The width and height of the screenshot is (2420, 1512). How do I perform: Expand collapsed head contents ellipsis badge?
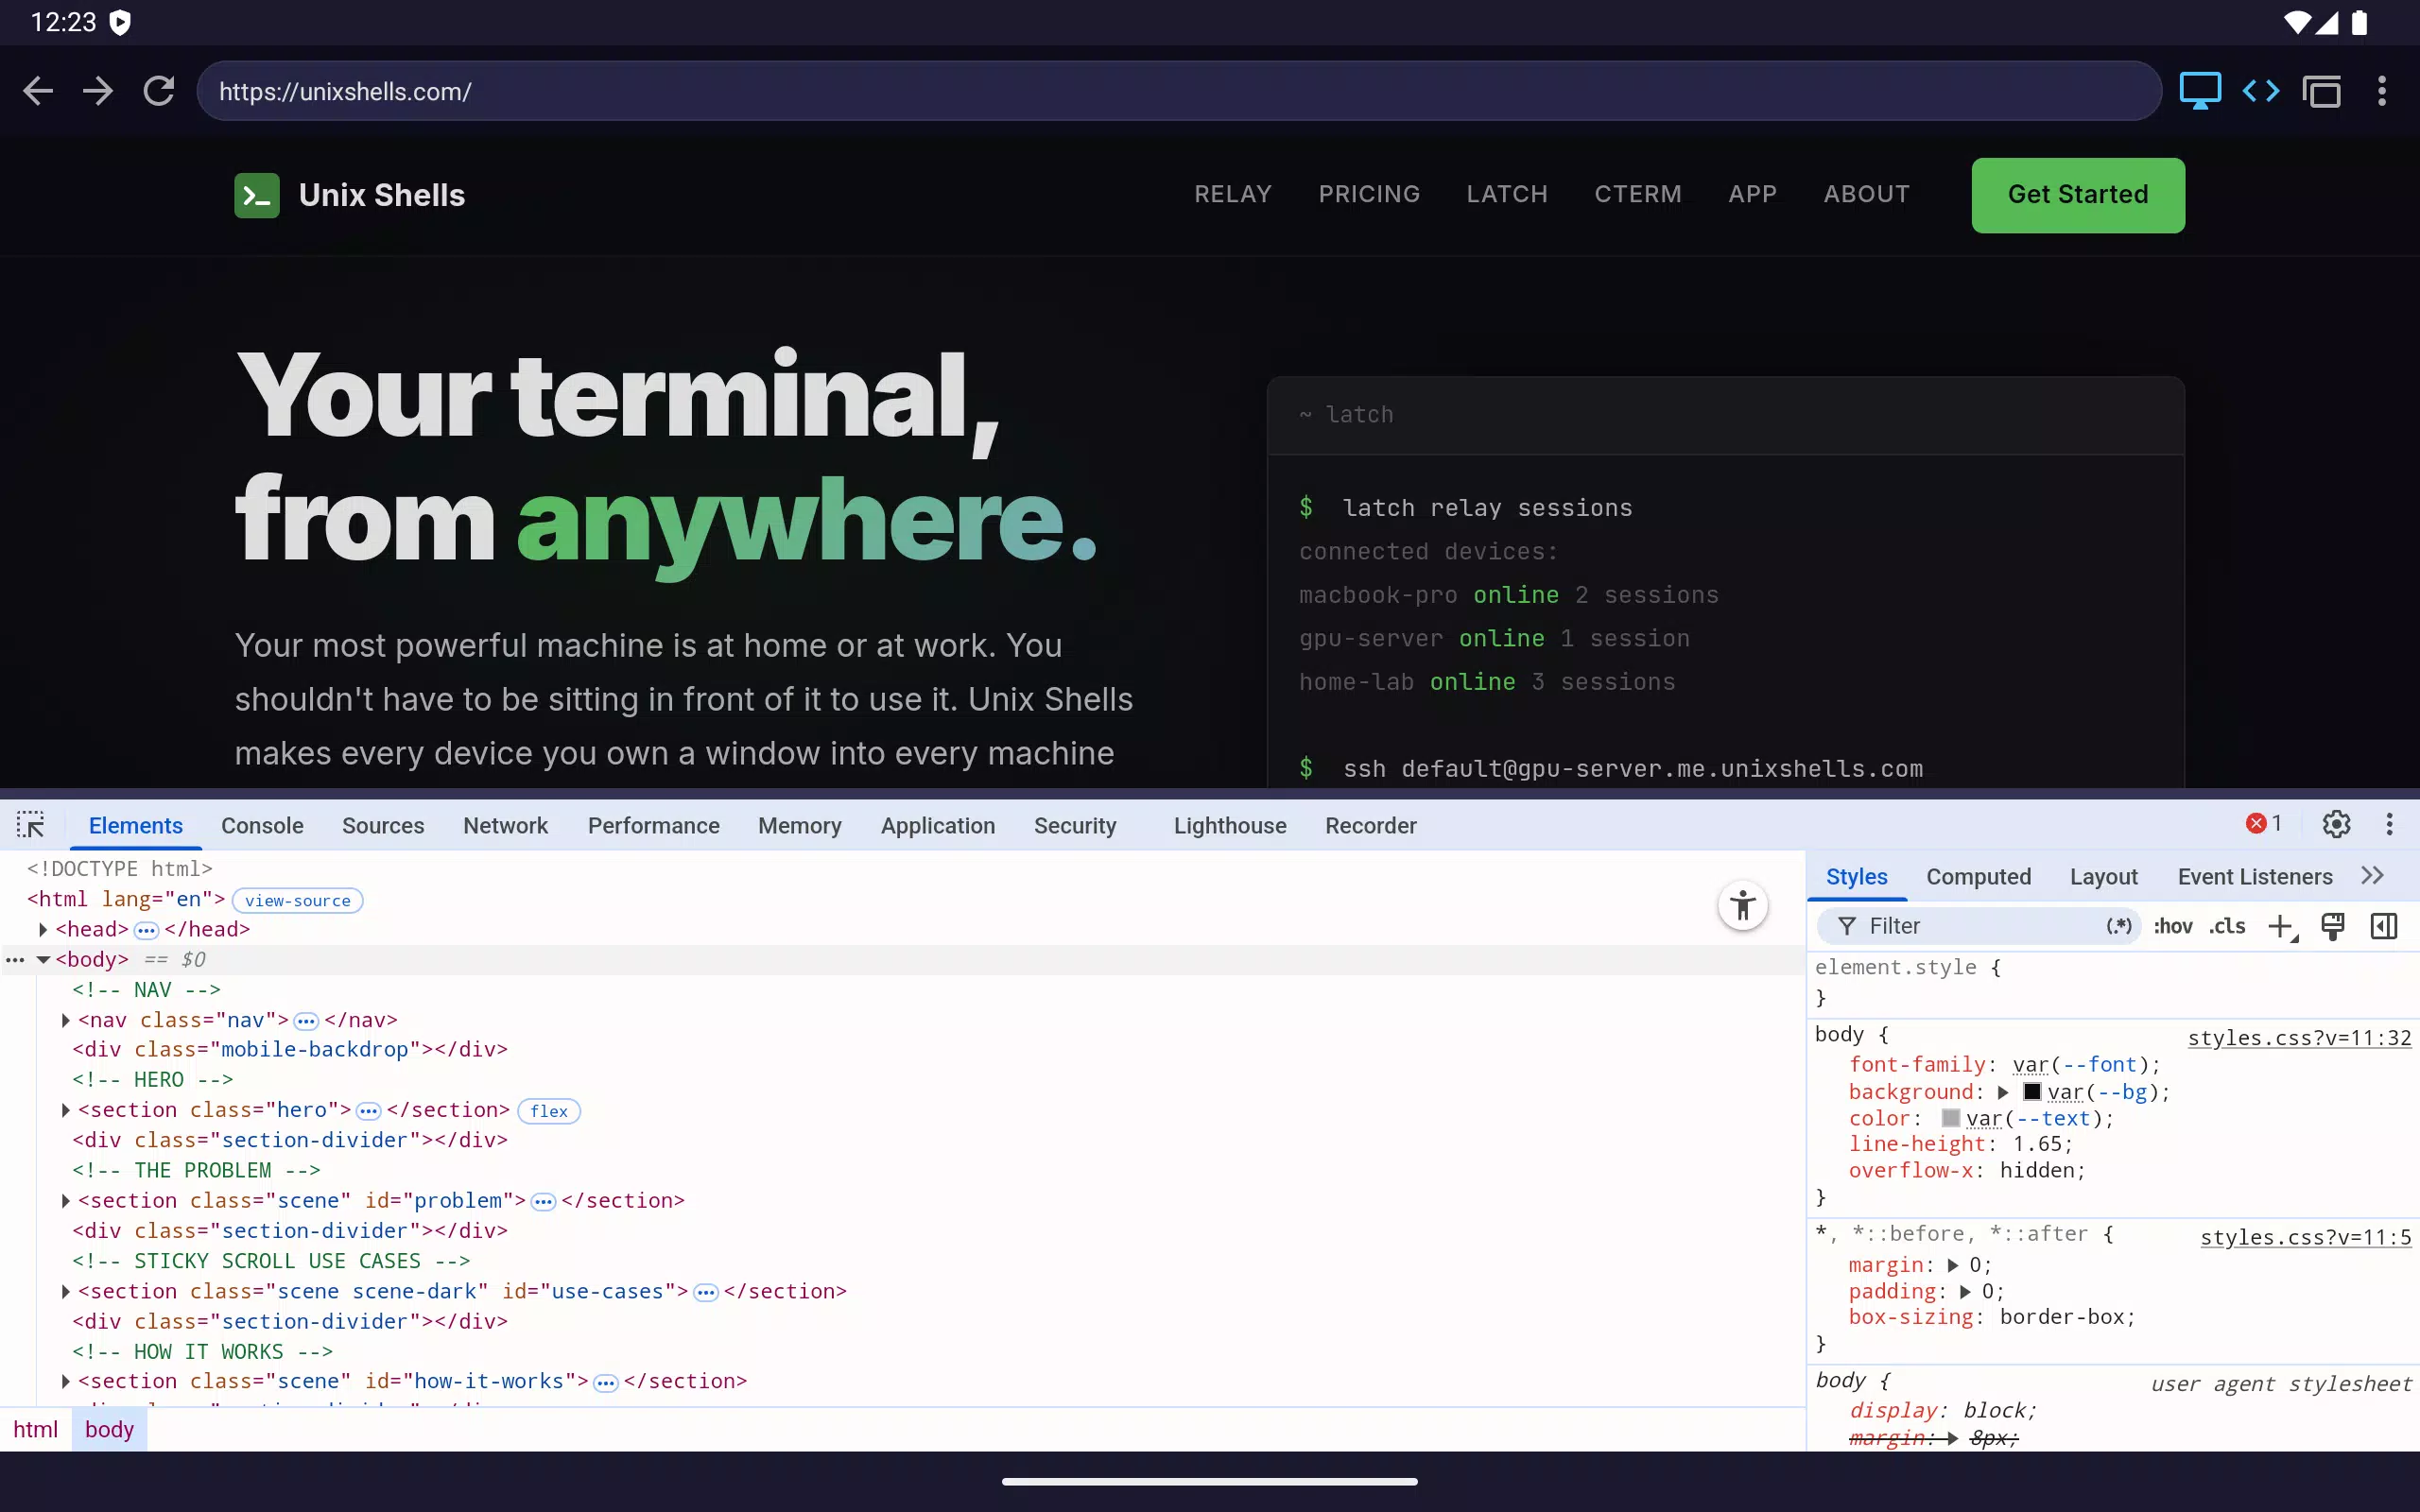point(146,931)
